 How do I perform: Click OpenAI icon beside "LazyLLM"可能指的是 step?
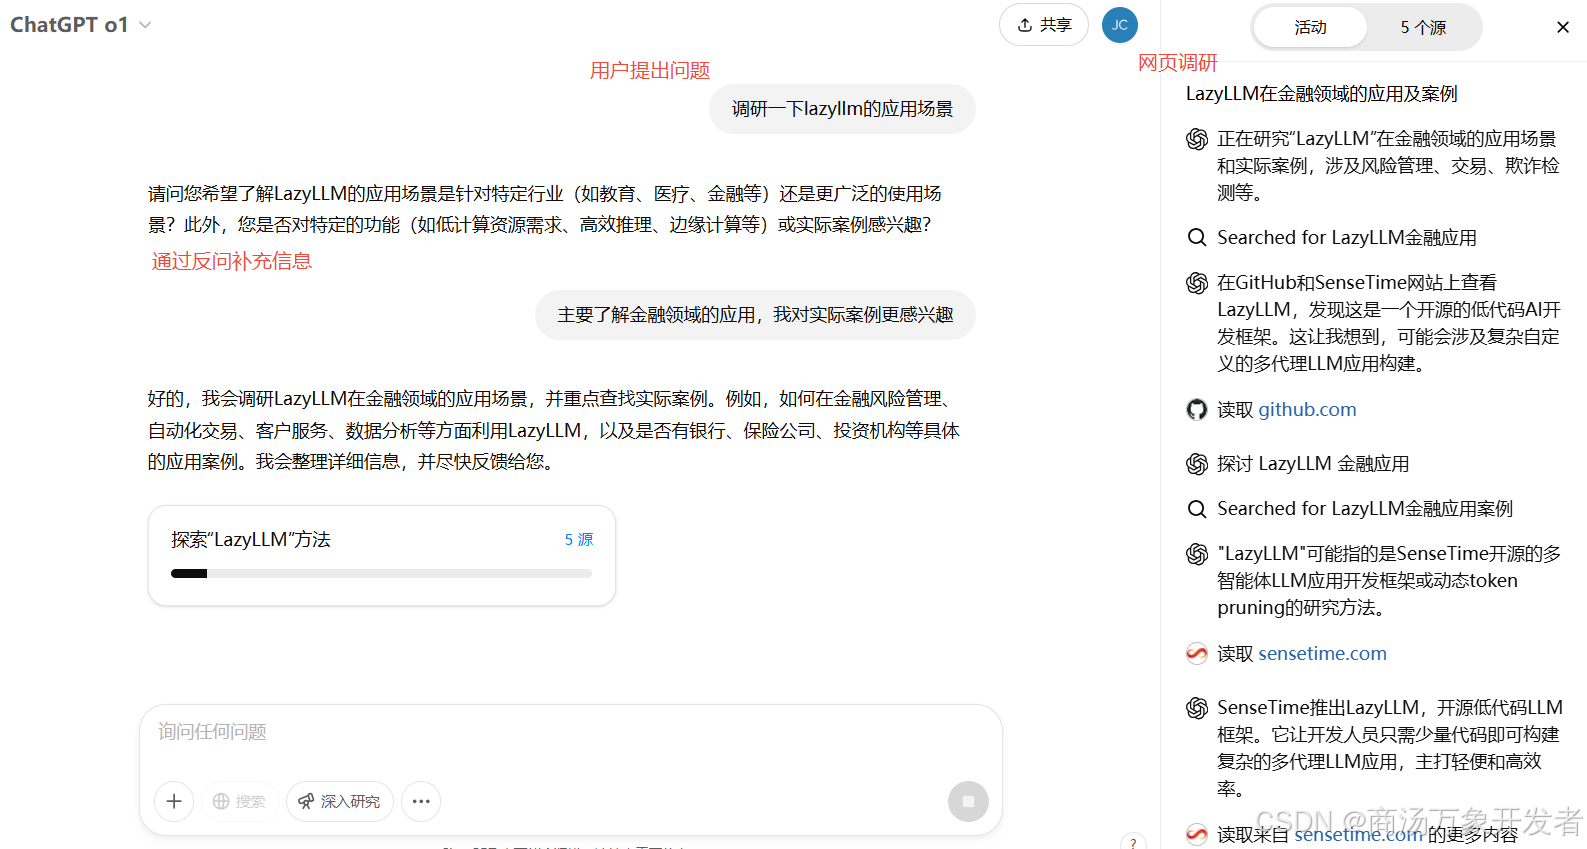[x=1197, y=554]
